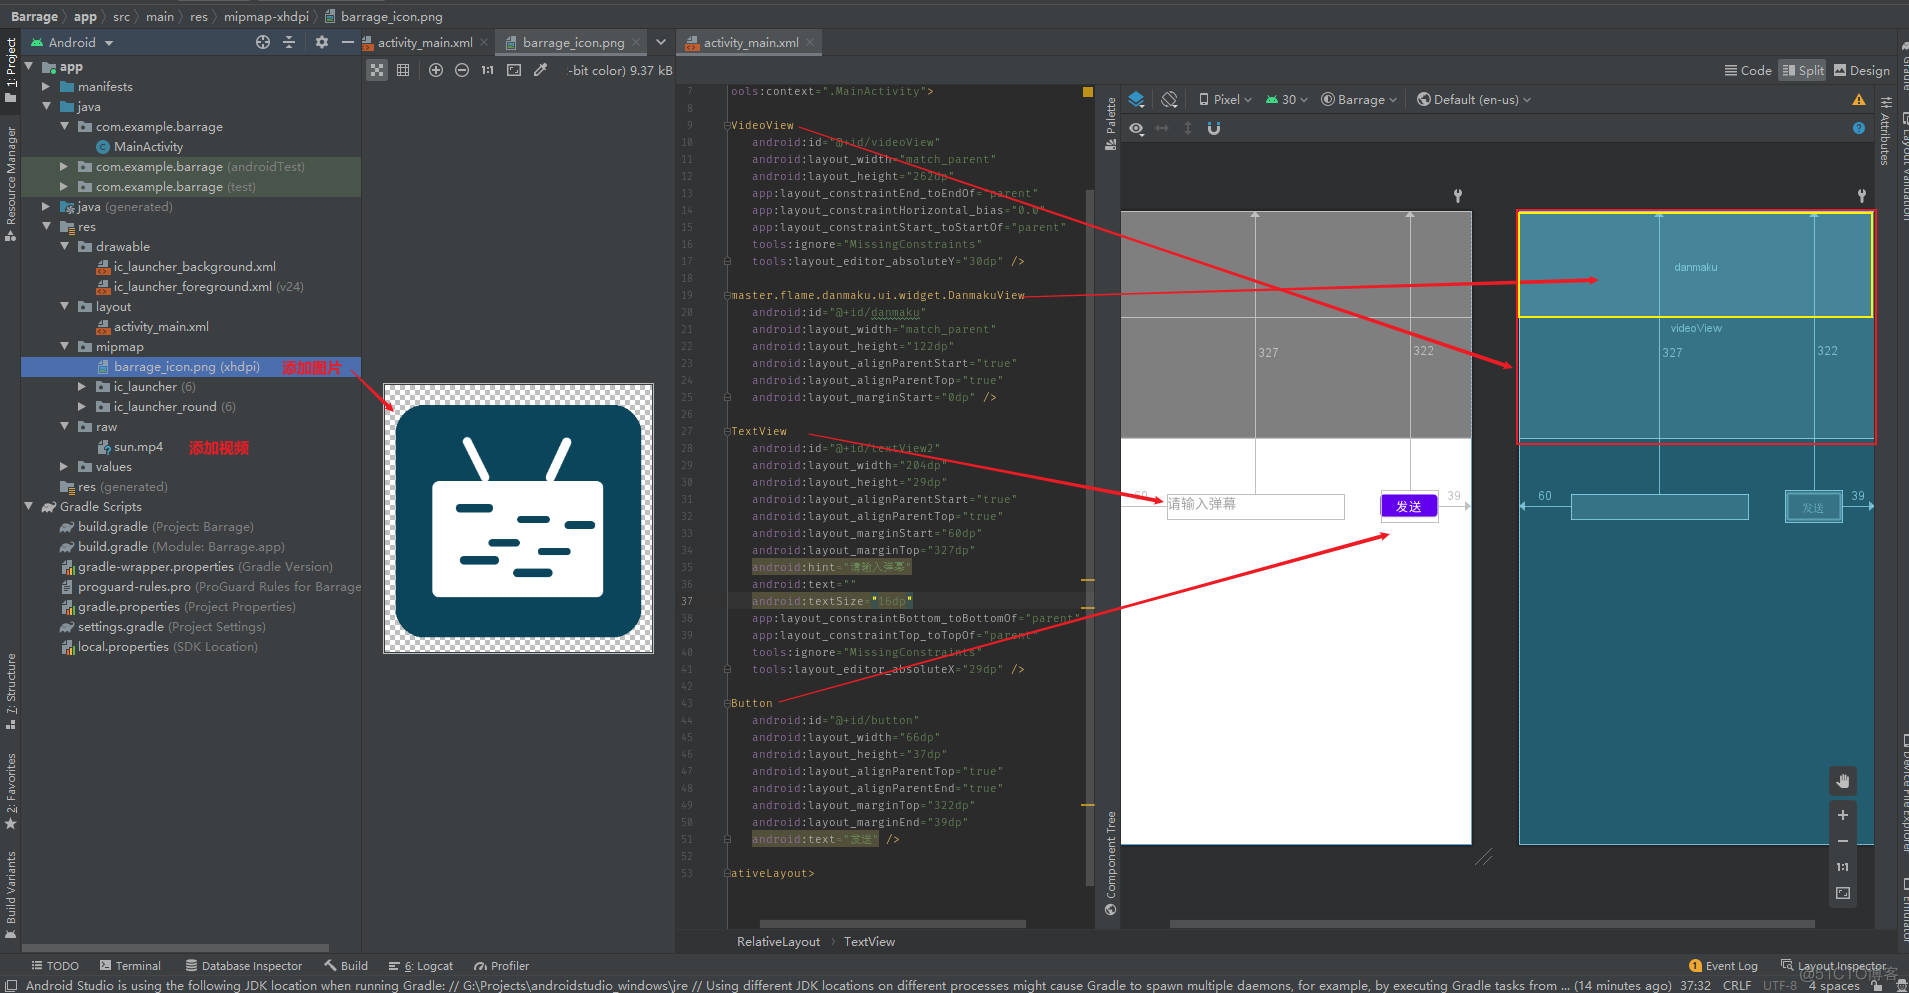Open the Profiler tool window
Image resolution: width=1909 pixels, height=993 pixels.
click(501, 966)
